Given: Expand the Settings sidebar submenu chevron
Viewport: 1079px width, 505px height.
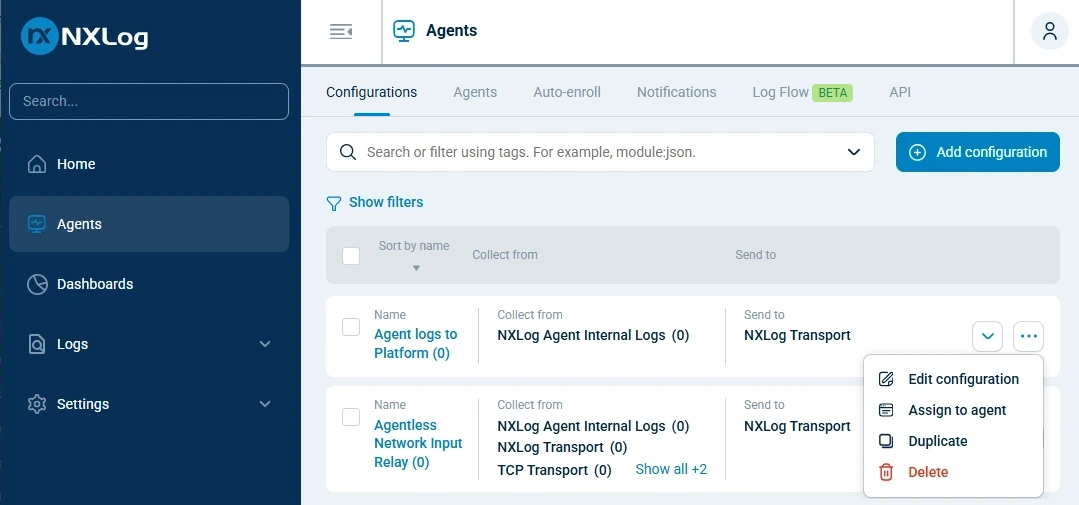Looking at the screenshot, I should coord(265,404).
